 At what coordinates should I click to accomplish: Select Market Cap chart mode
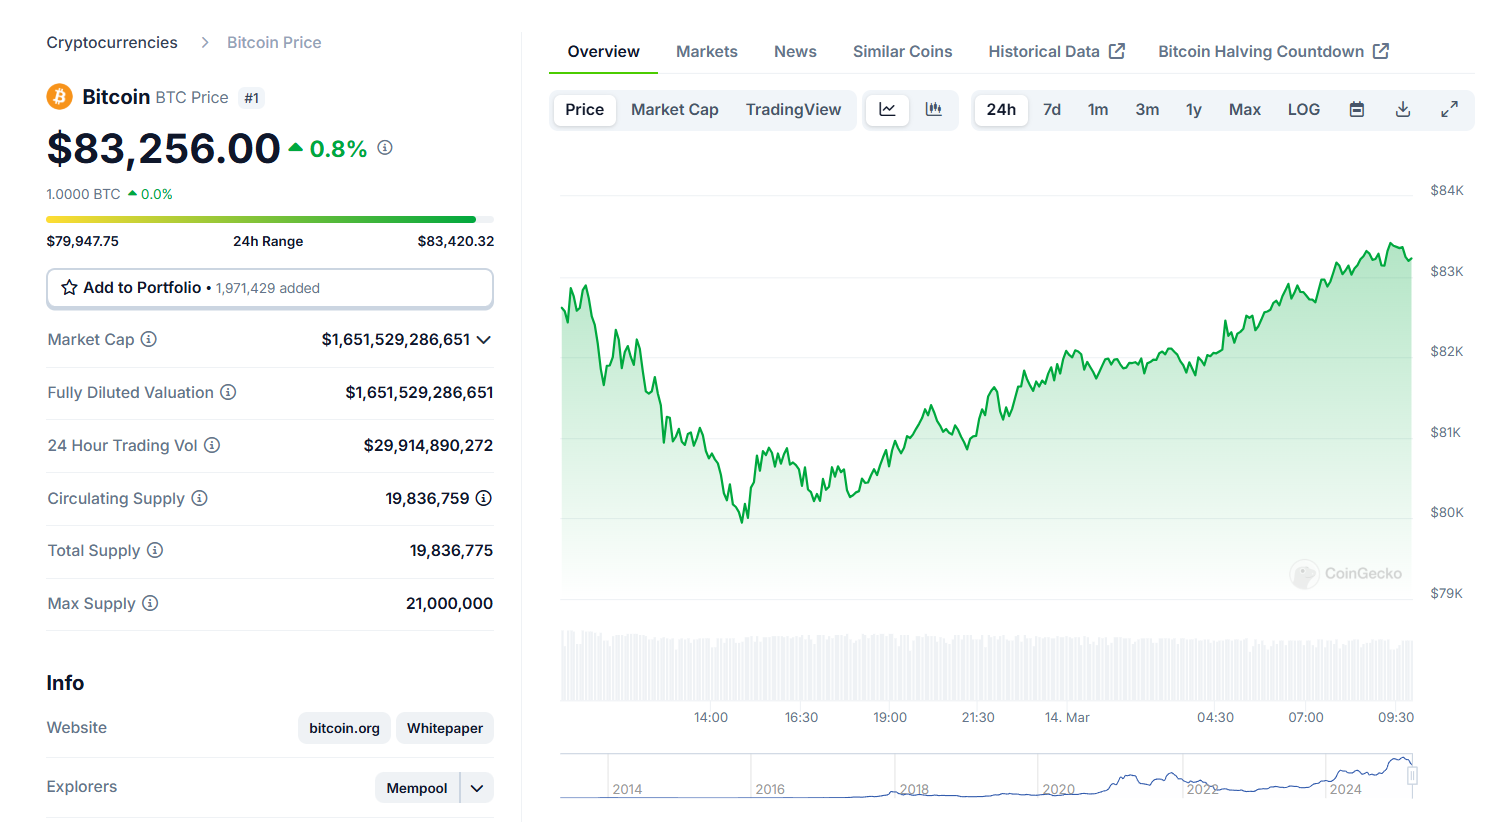coord(675,110)
